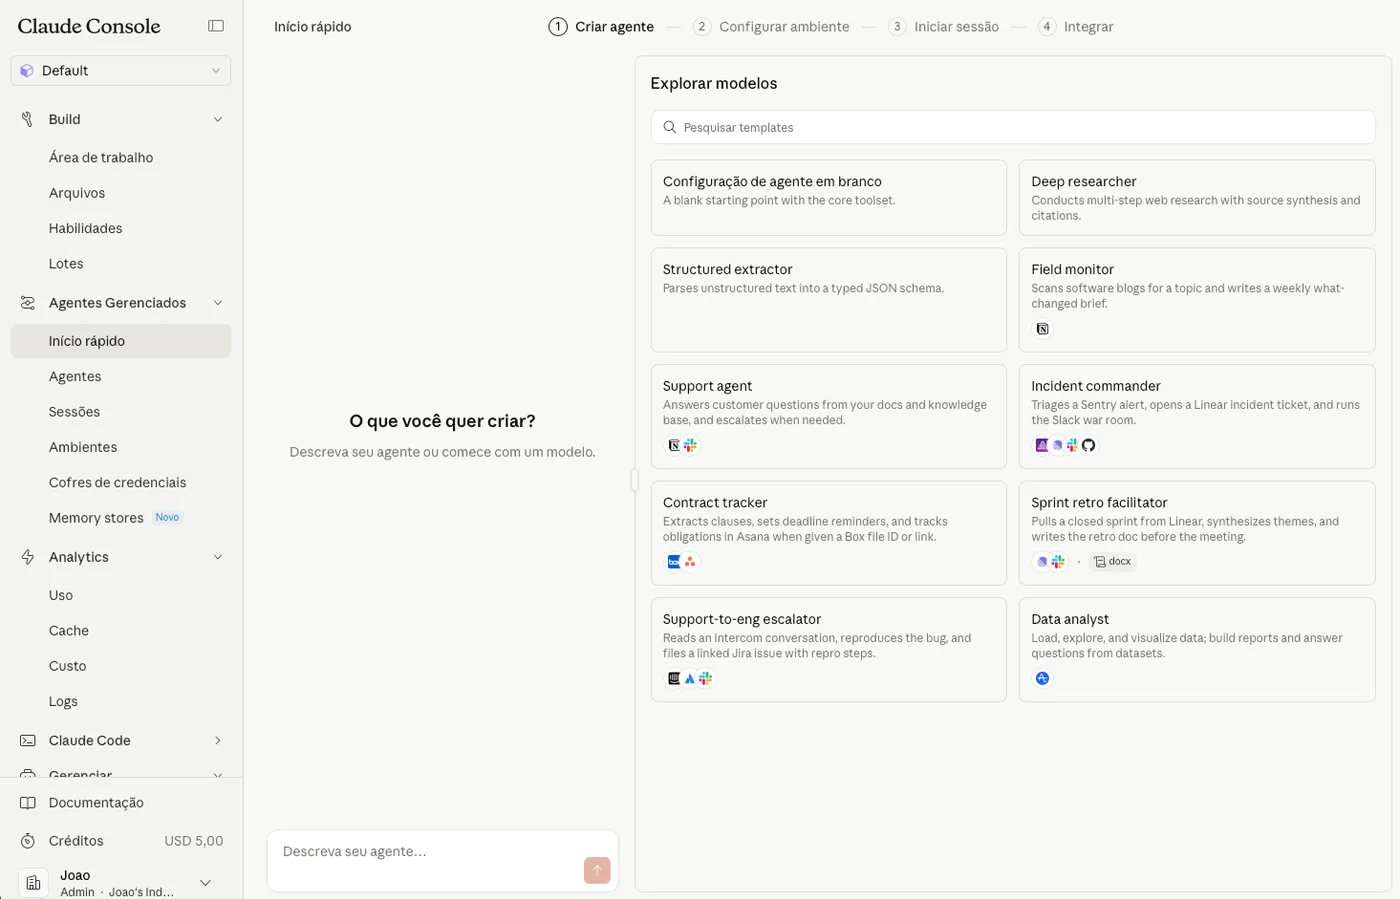Click the Linear icon in Incident commander card
Screen dimensions: 1400x899
pos(1058,446)
